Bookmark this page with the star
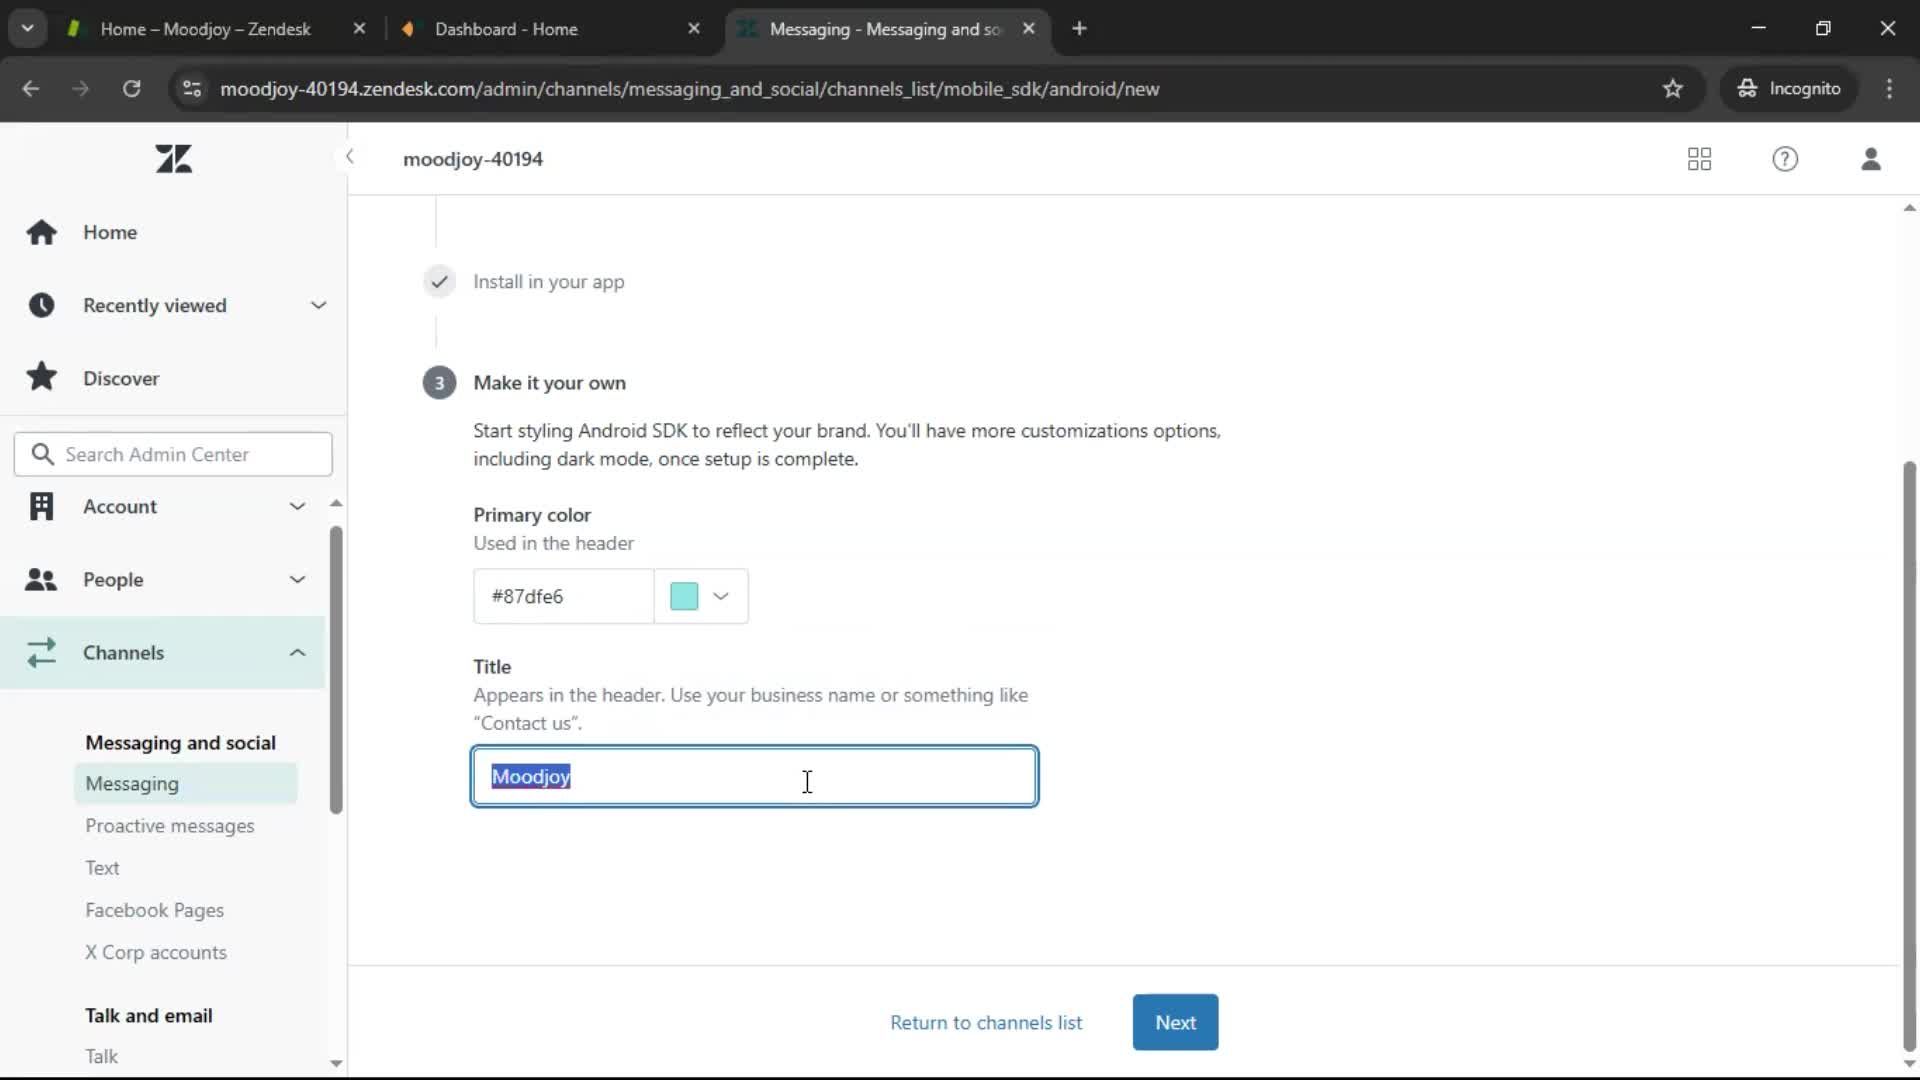The height and width of the screenshot is (1080, 1920). pos(1673,89)
